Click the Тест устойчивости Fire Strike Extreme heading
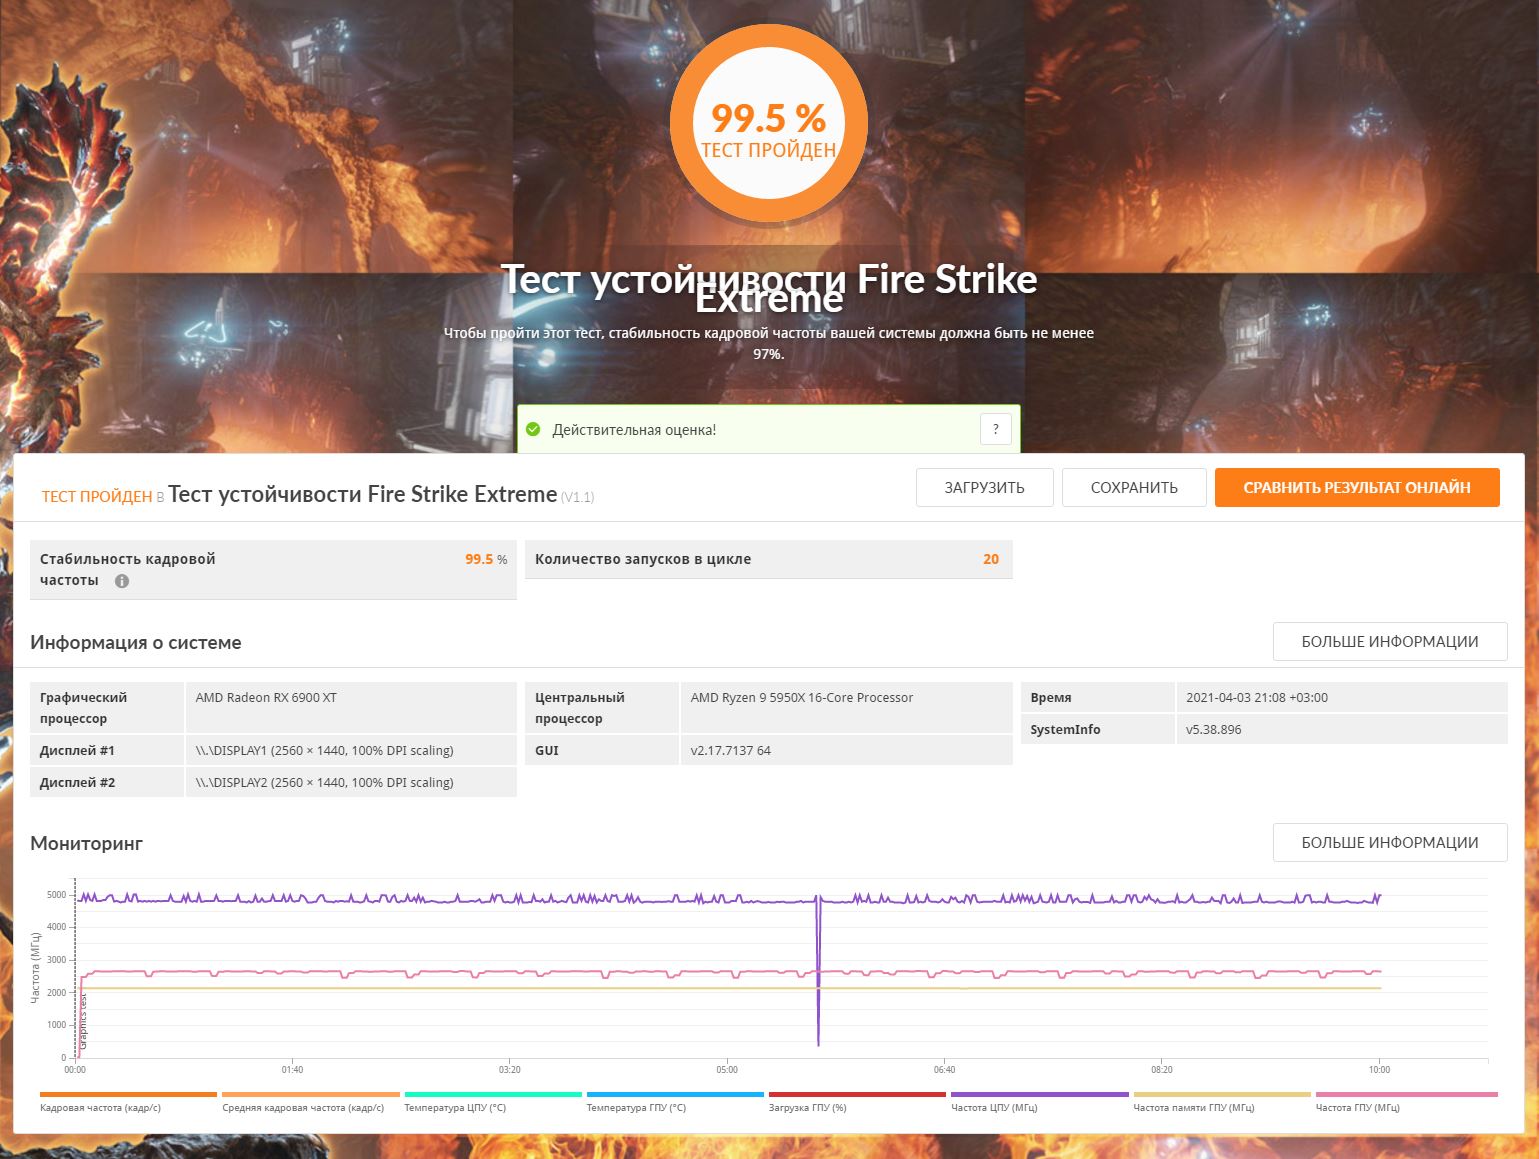This screenshot has height=1159, width=1539. click(x=769, y=288)
